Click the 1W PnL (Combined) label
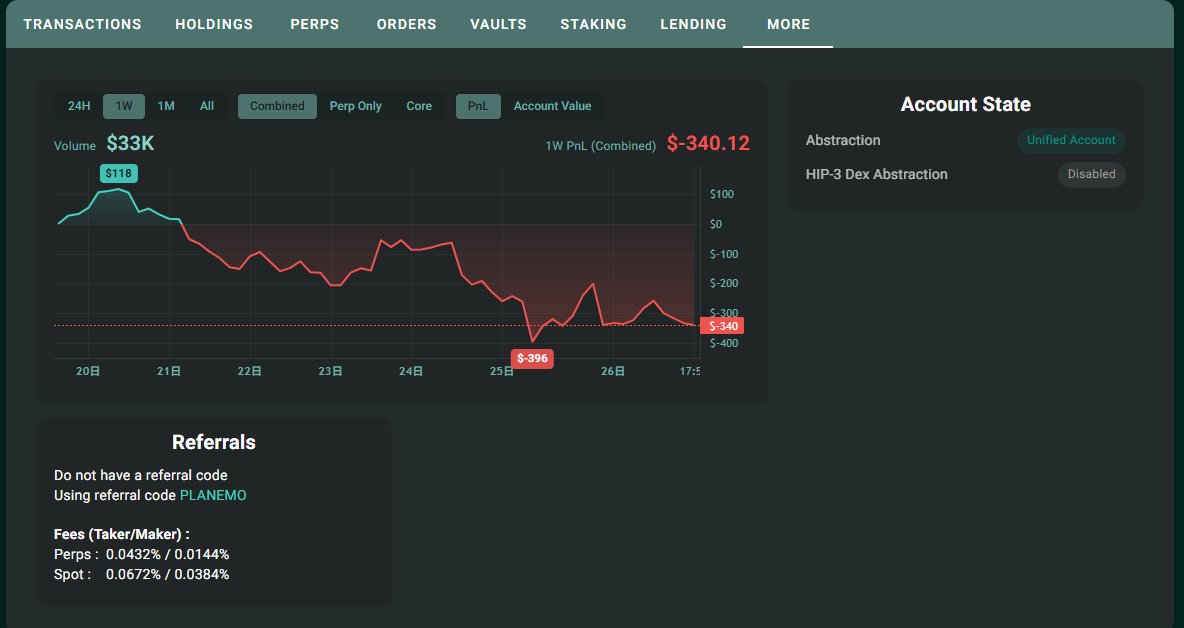The image size is (1184, 628). tap(600, 146)
